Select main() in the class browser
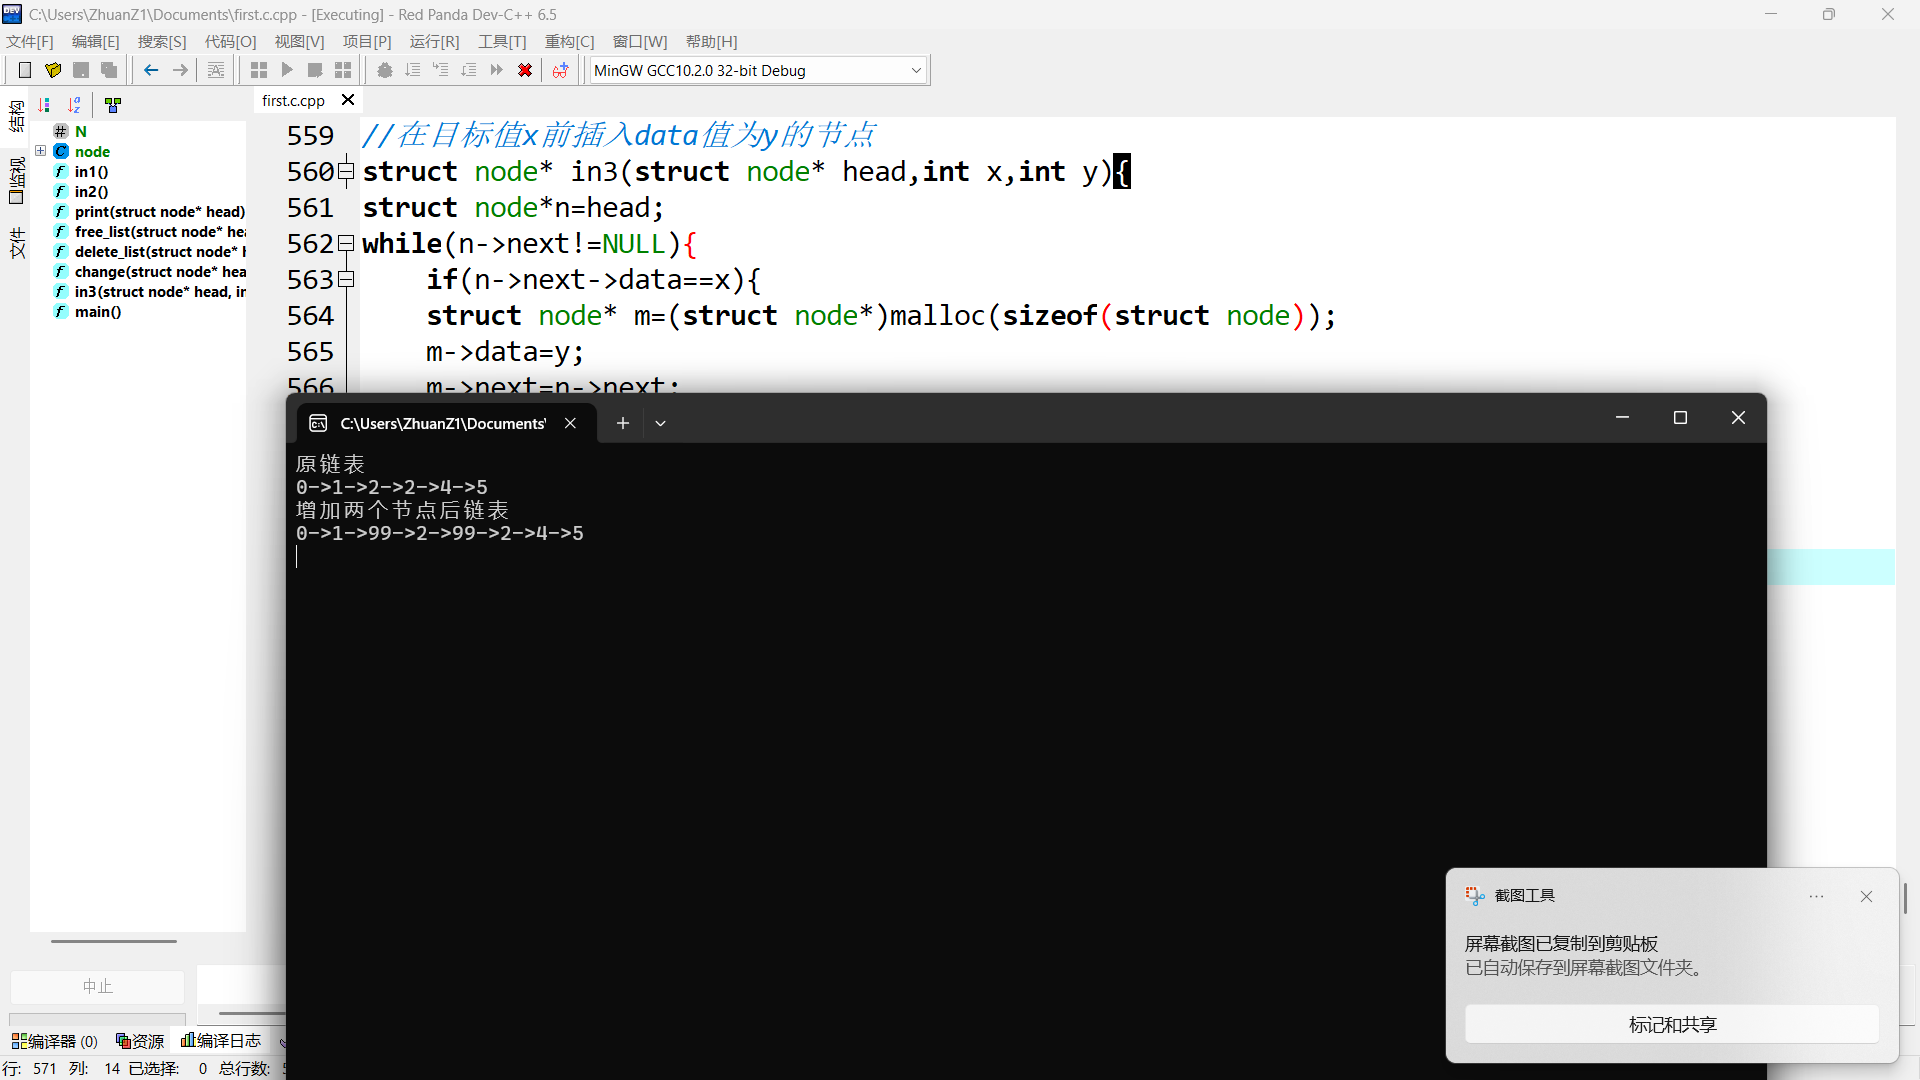The image size is (1920, 1080). click(x=97, y=311)
